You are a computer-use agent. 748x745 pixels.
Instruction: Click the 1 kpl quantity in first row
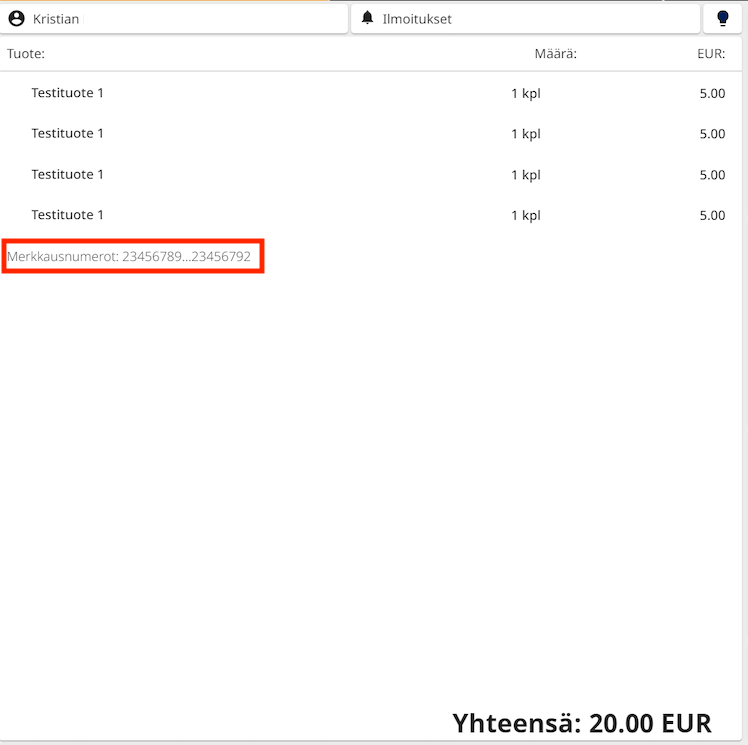525,93
